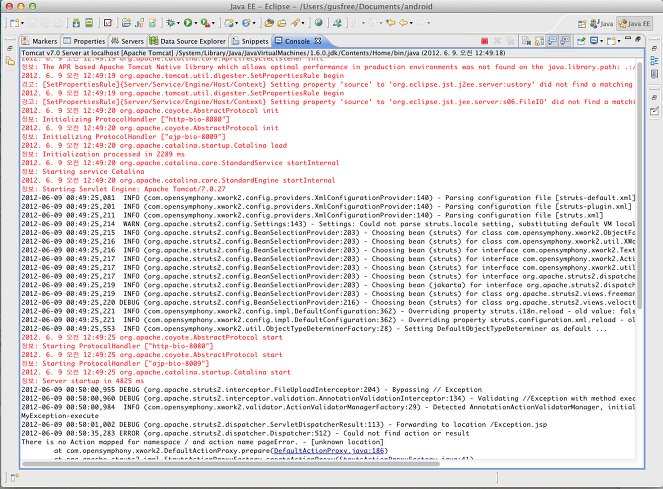Switch to the Java EE perspective
Viewport: 663px width, 489px height.
click(x=634, y=24)
